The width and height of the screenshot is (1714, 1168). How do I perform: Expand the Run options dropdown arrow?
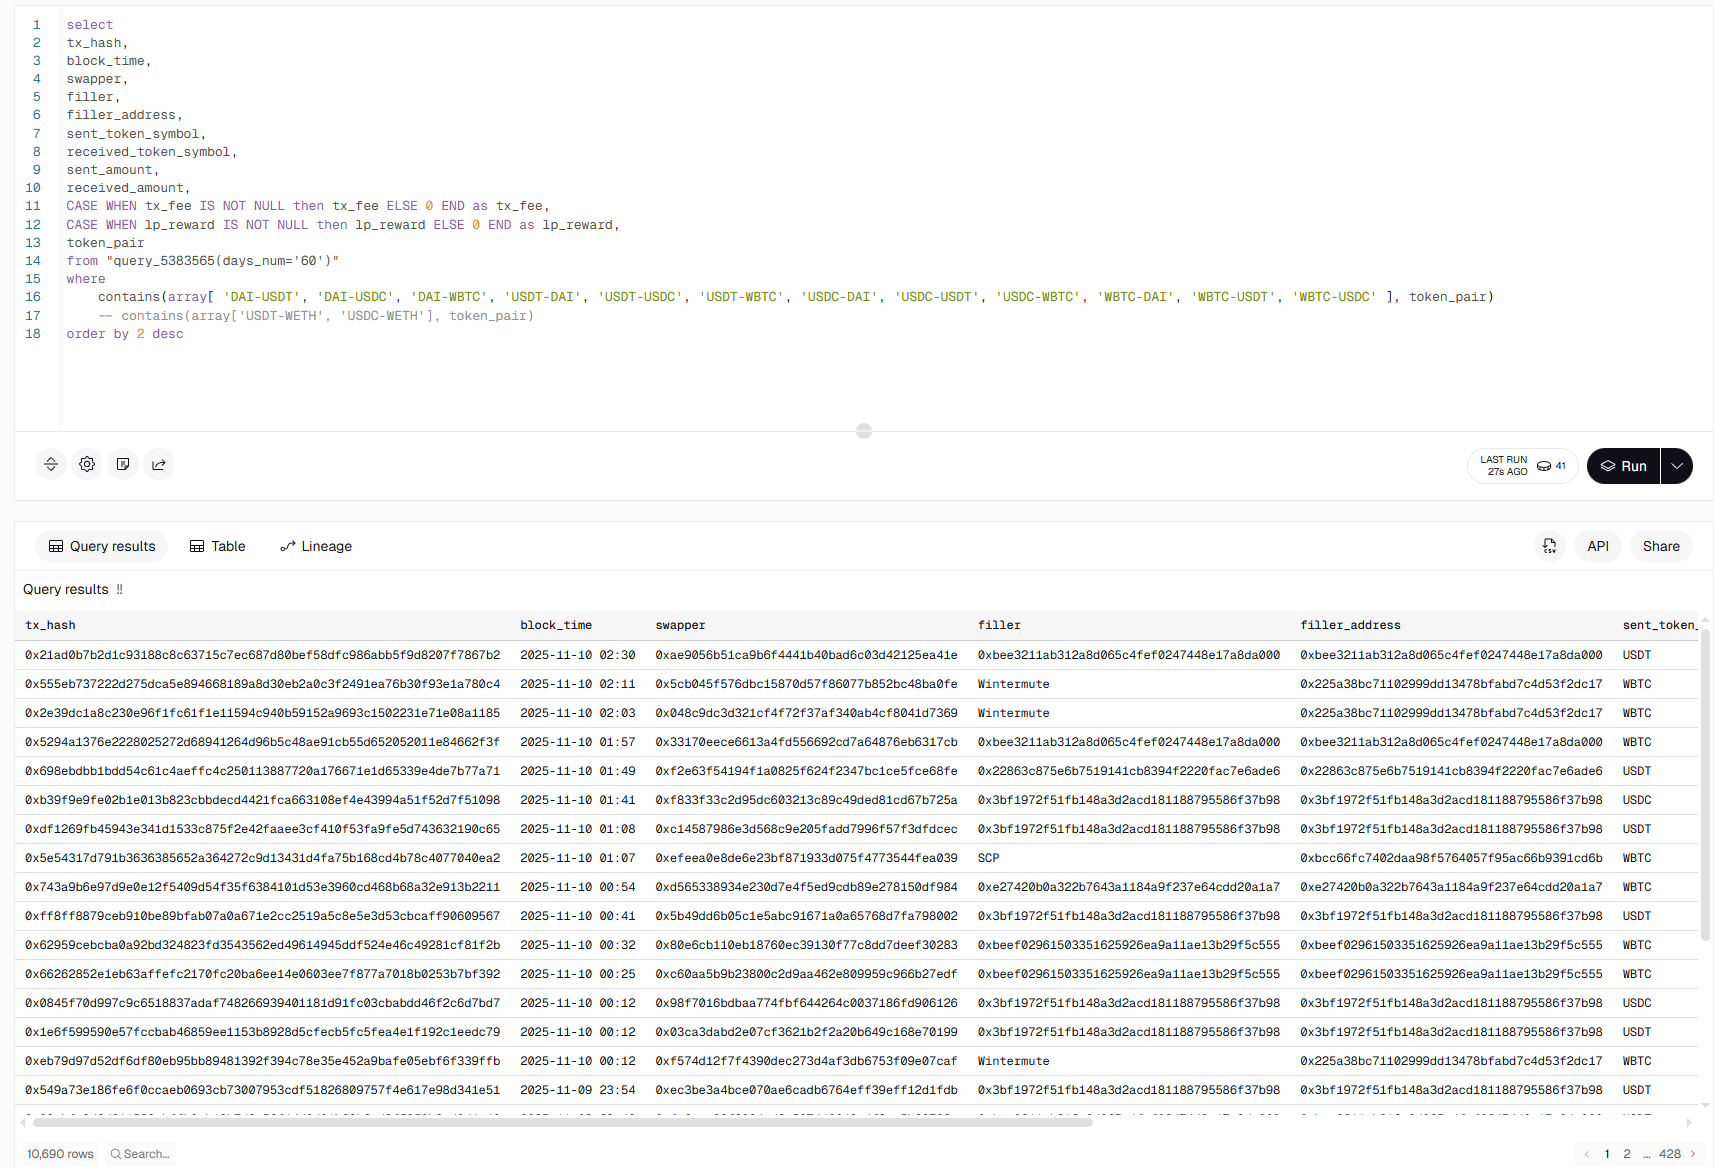click(x=1677, y=466)
